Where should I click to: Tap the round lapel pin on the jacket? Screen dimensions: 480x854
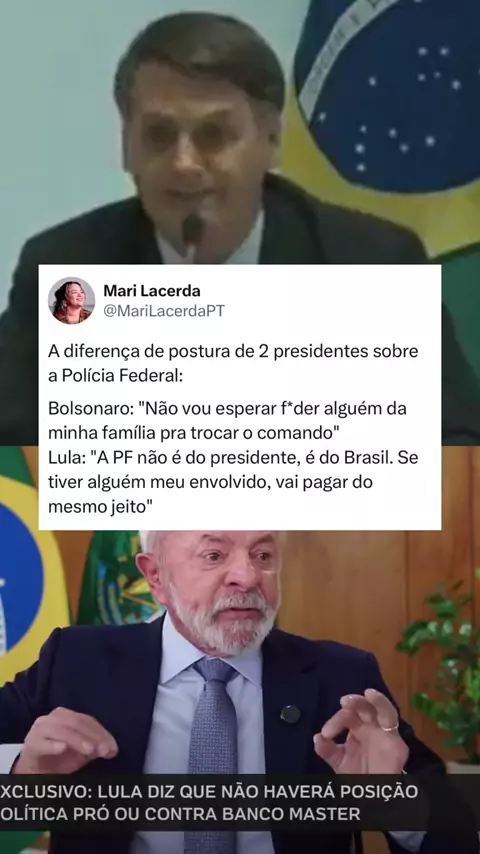click(x=290, y=713)
